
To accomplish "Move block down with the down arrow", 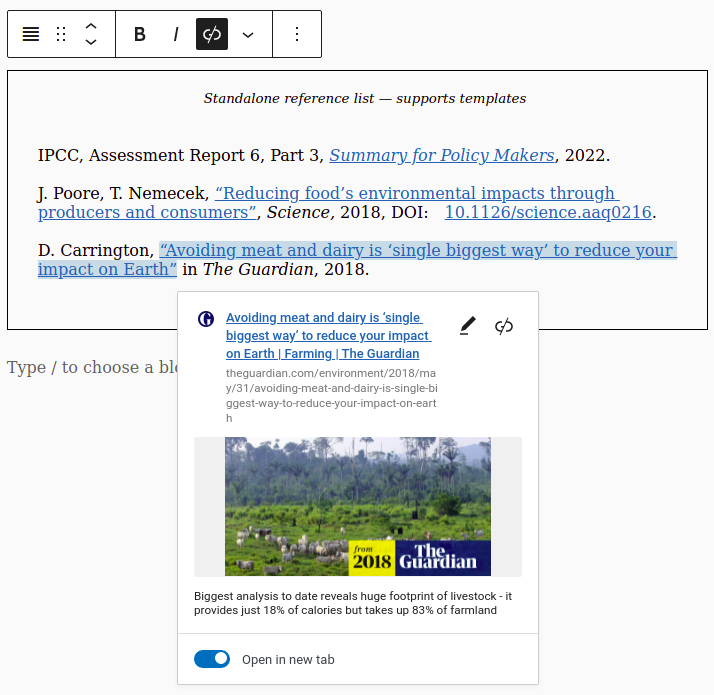I will (x=91, y=42).
